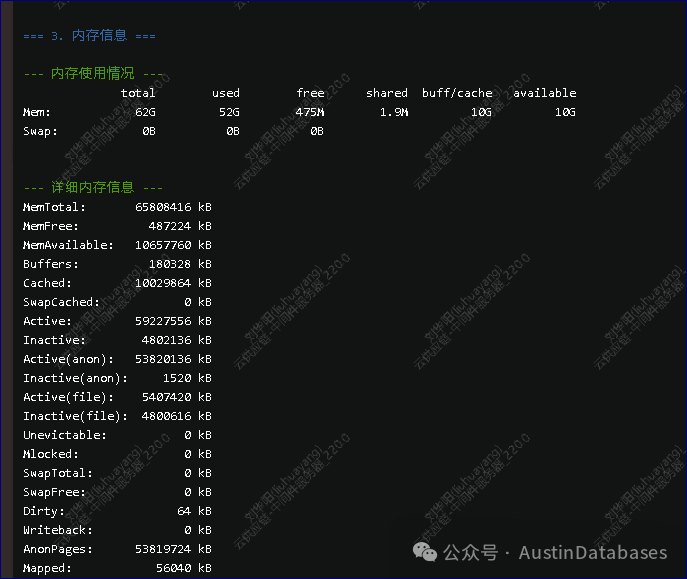Click the value '1520 kB'
Screen dimensions: 687x579
[187, 378]
